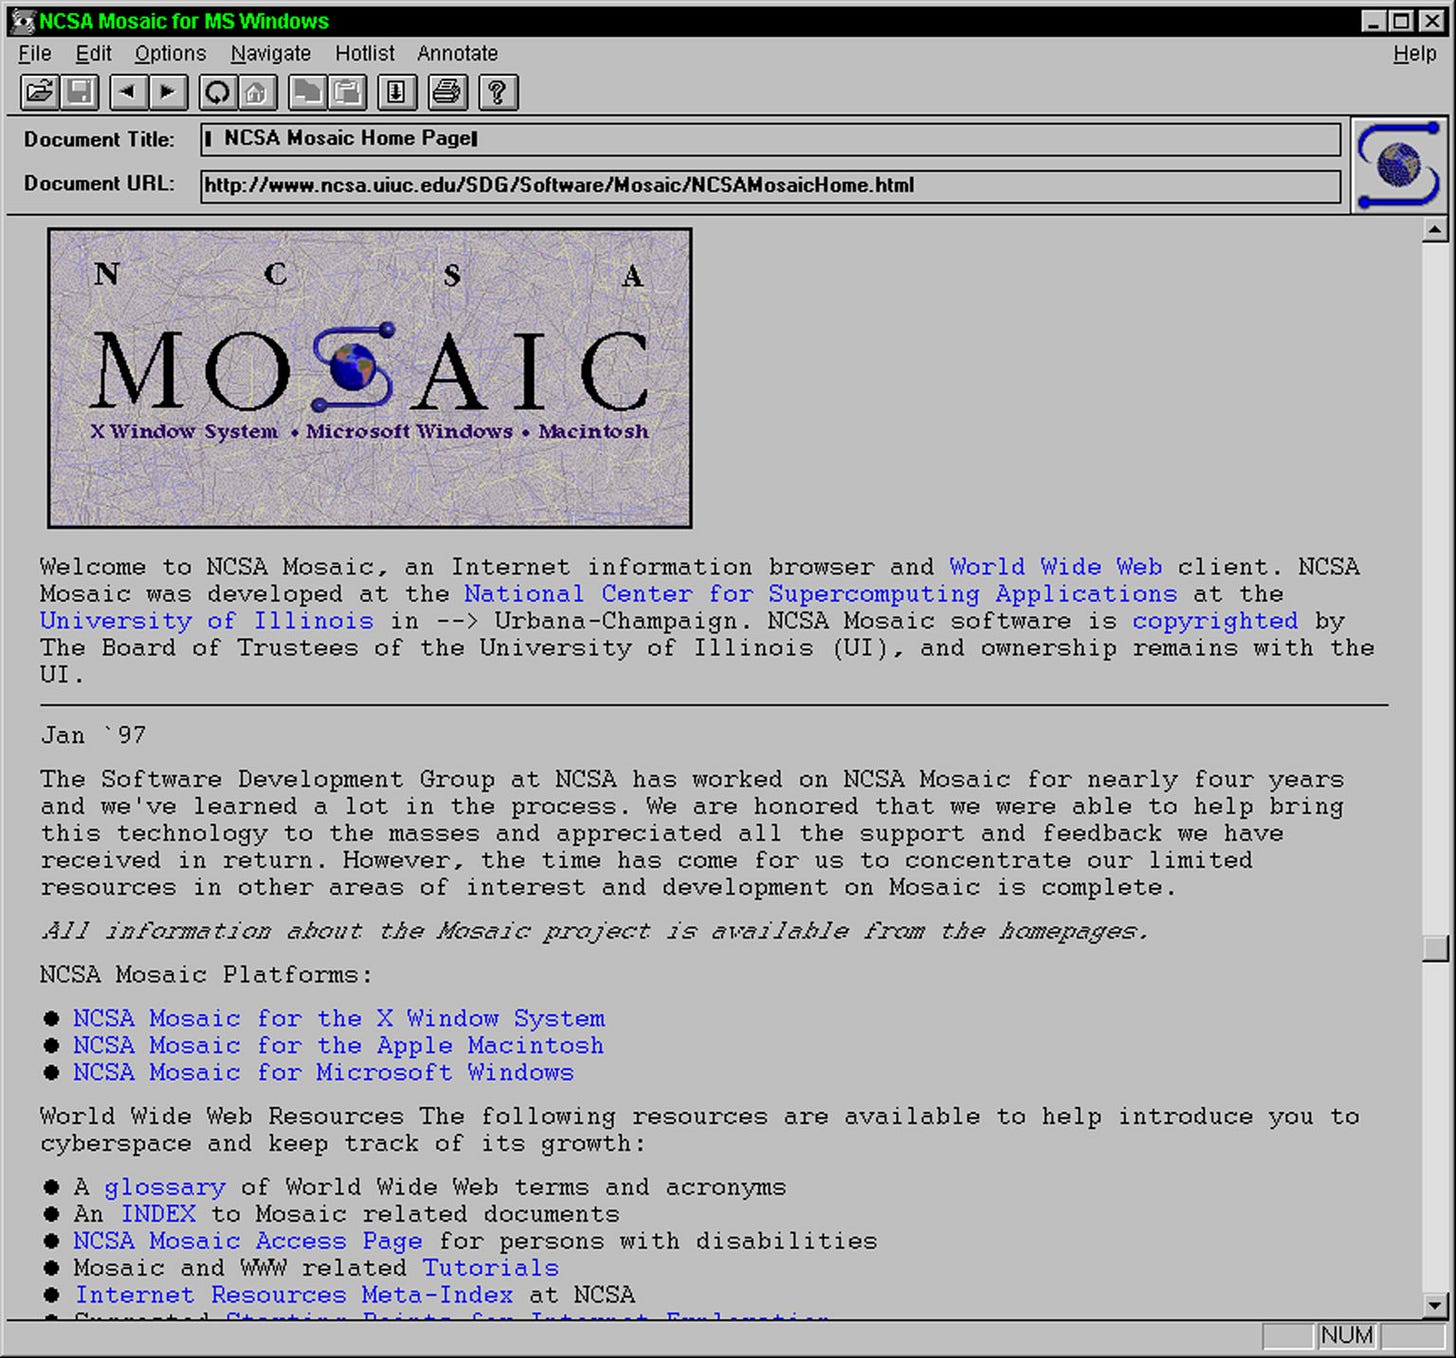The height and width of the screenshot is (1358, 1456).
Task: Open the Navigate menu
Action: pos(270,53)
